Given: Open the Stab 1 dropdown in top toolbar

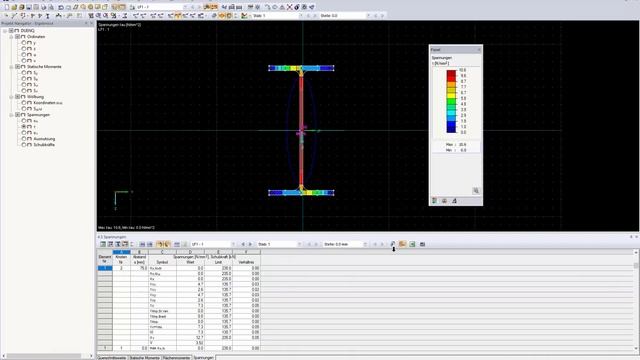Looking at the screenshot, I should [x=301, y=16].
